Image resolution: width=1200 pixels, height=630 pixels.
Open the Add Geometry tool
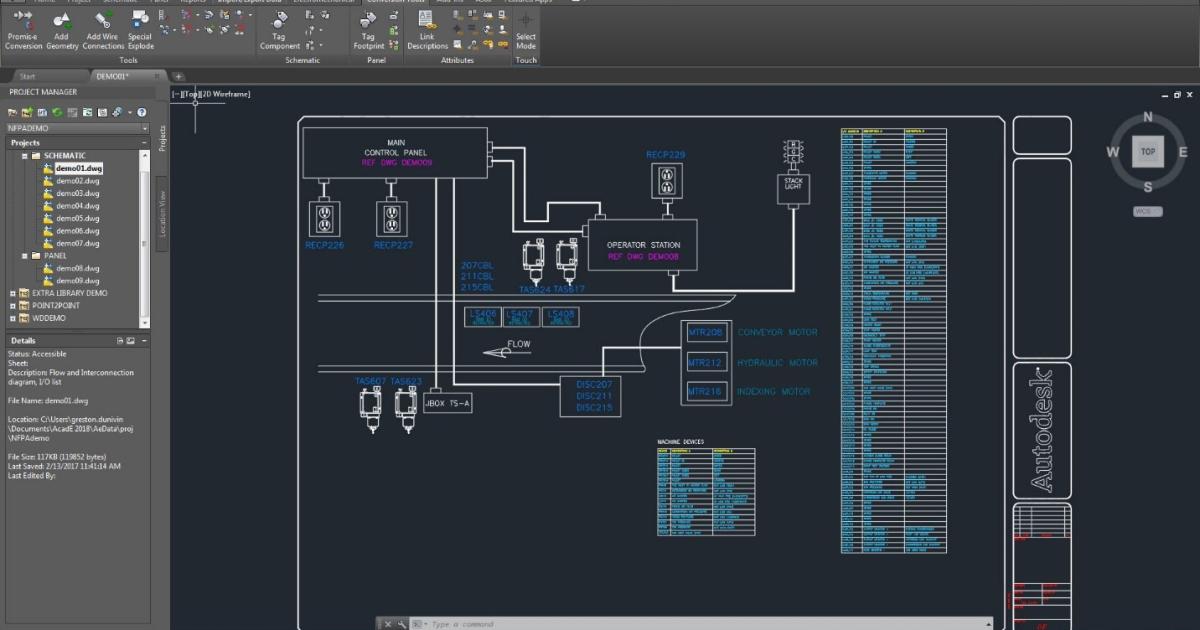pos(62,30)
